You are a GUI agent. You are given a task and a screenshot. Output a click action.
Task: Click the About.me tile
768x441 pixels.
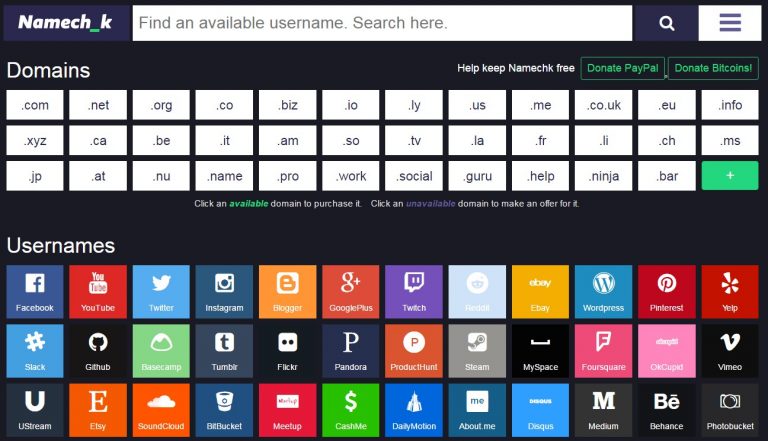coord(477,410)
